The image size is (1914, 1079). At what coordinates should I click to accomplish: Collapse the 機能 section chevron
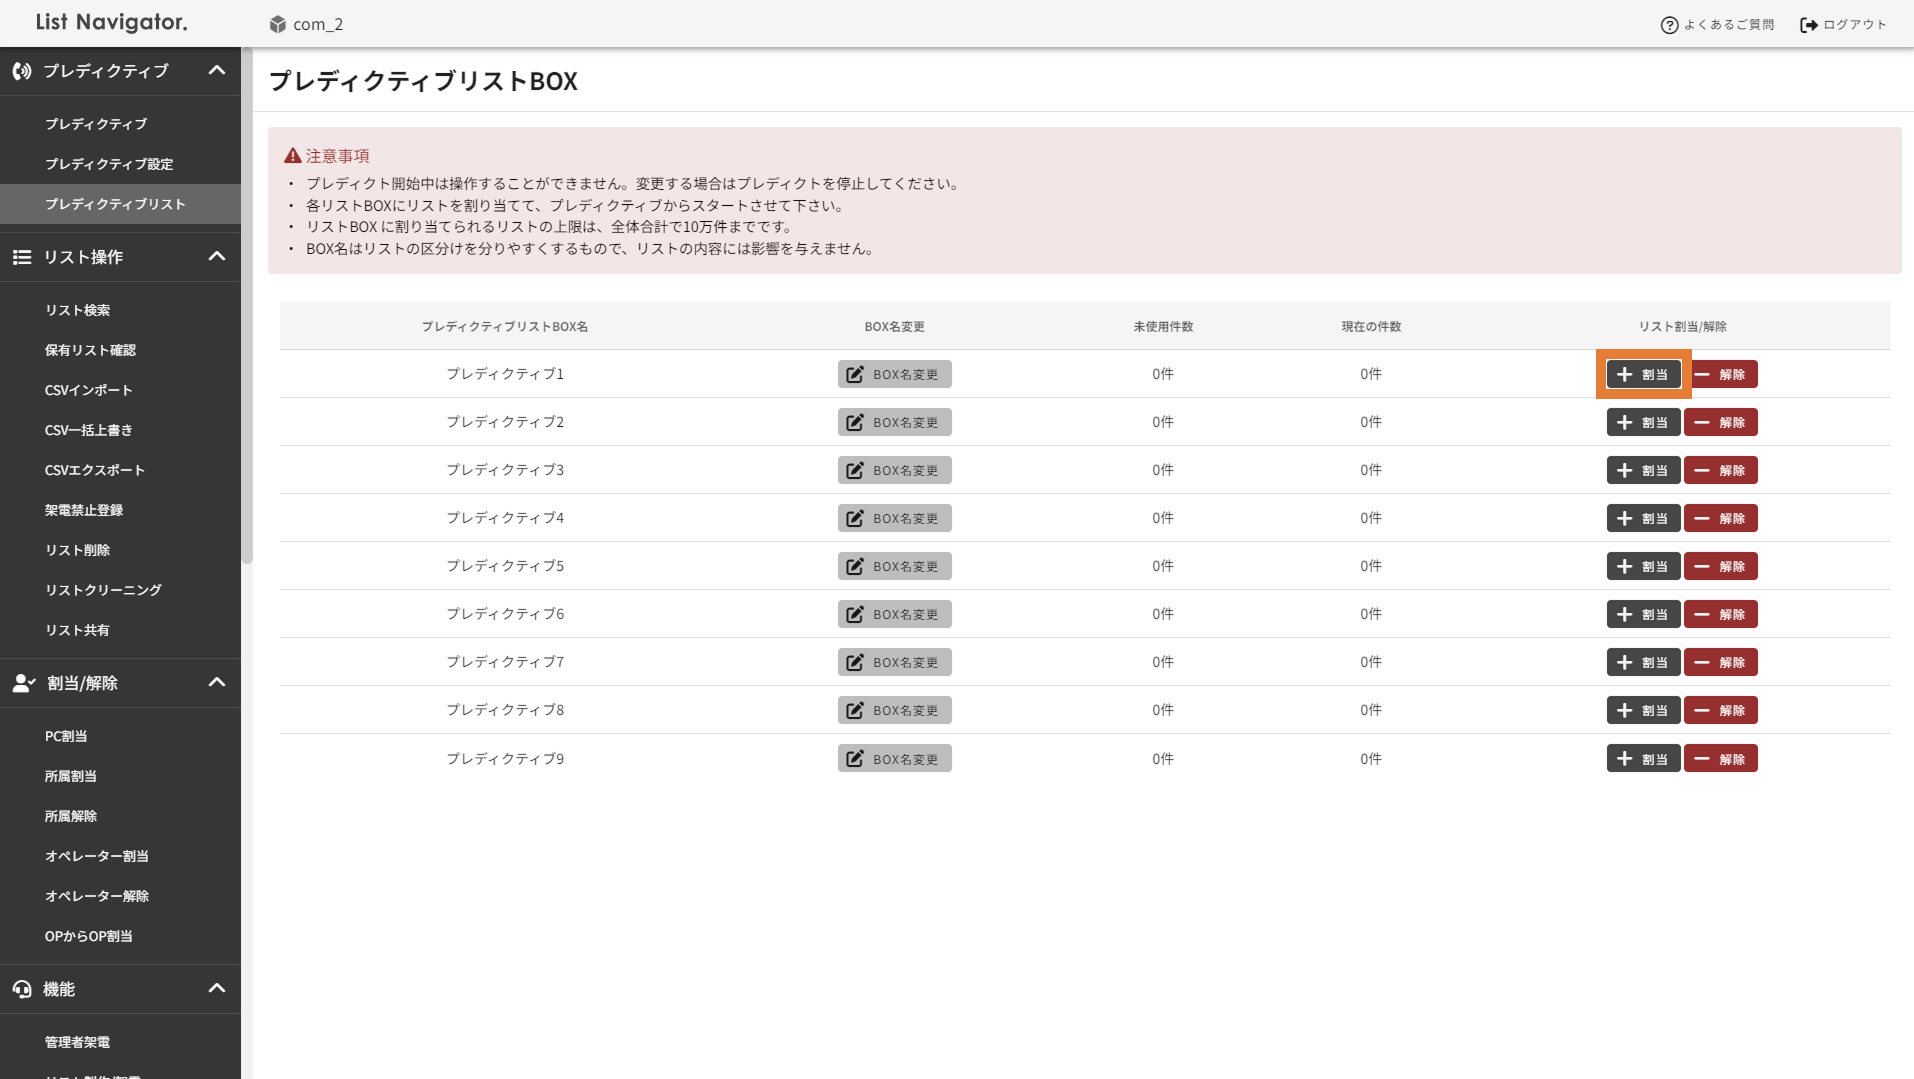point(216,989)
